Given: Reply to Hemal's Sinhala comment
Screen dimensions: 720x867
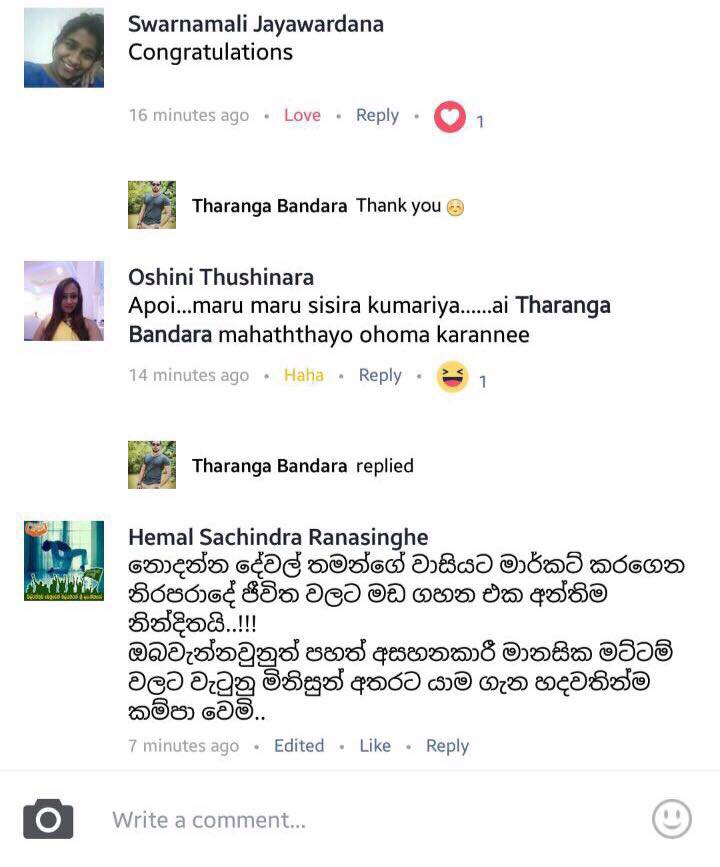Looking at the screenshot, I should pyautogui.click(x=447, y=745).
